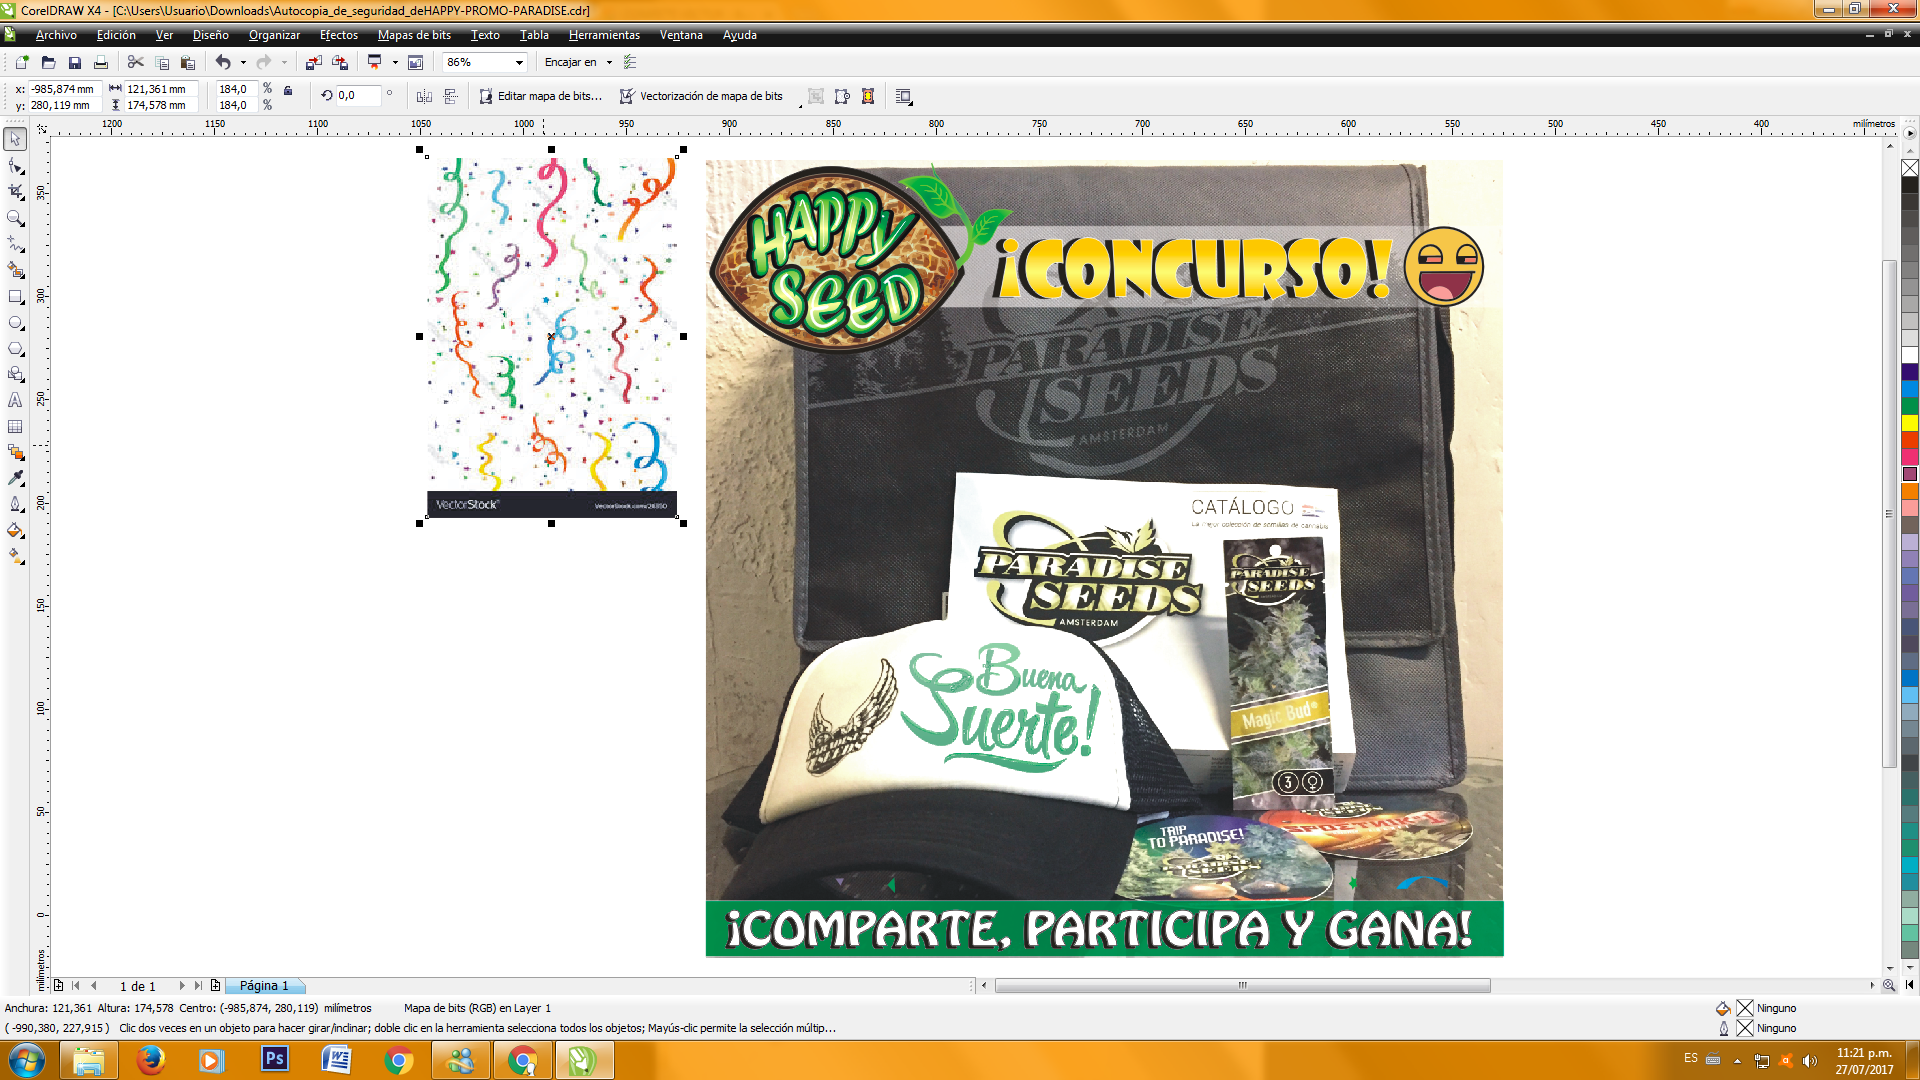Open the zoom level 86% dropdown

click(x=519, y=62)
